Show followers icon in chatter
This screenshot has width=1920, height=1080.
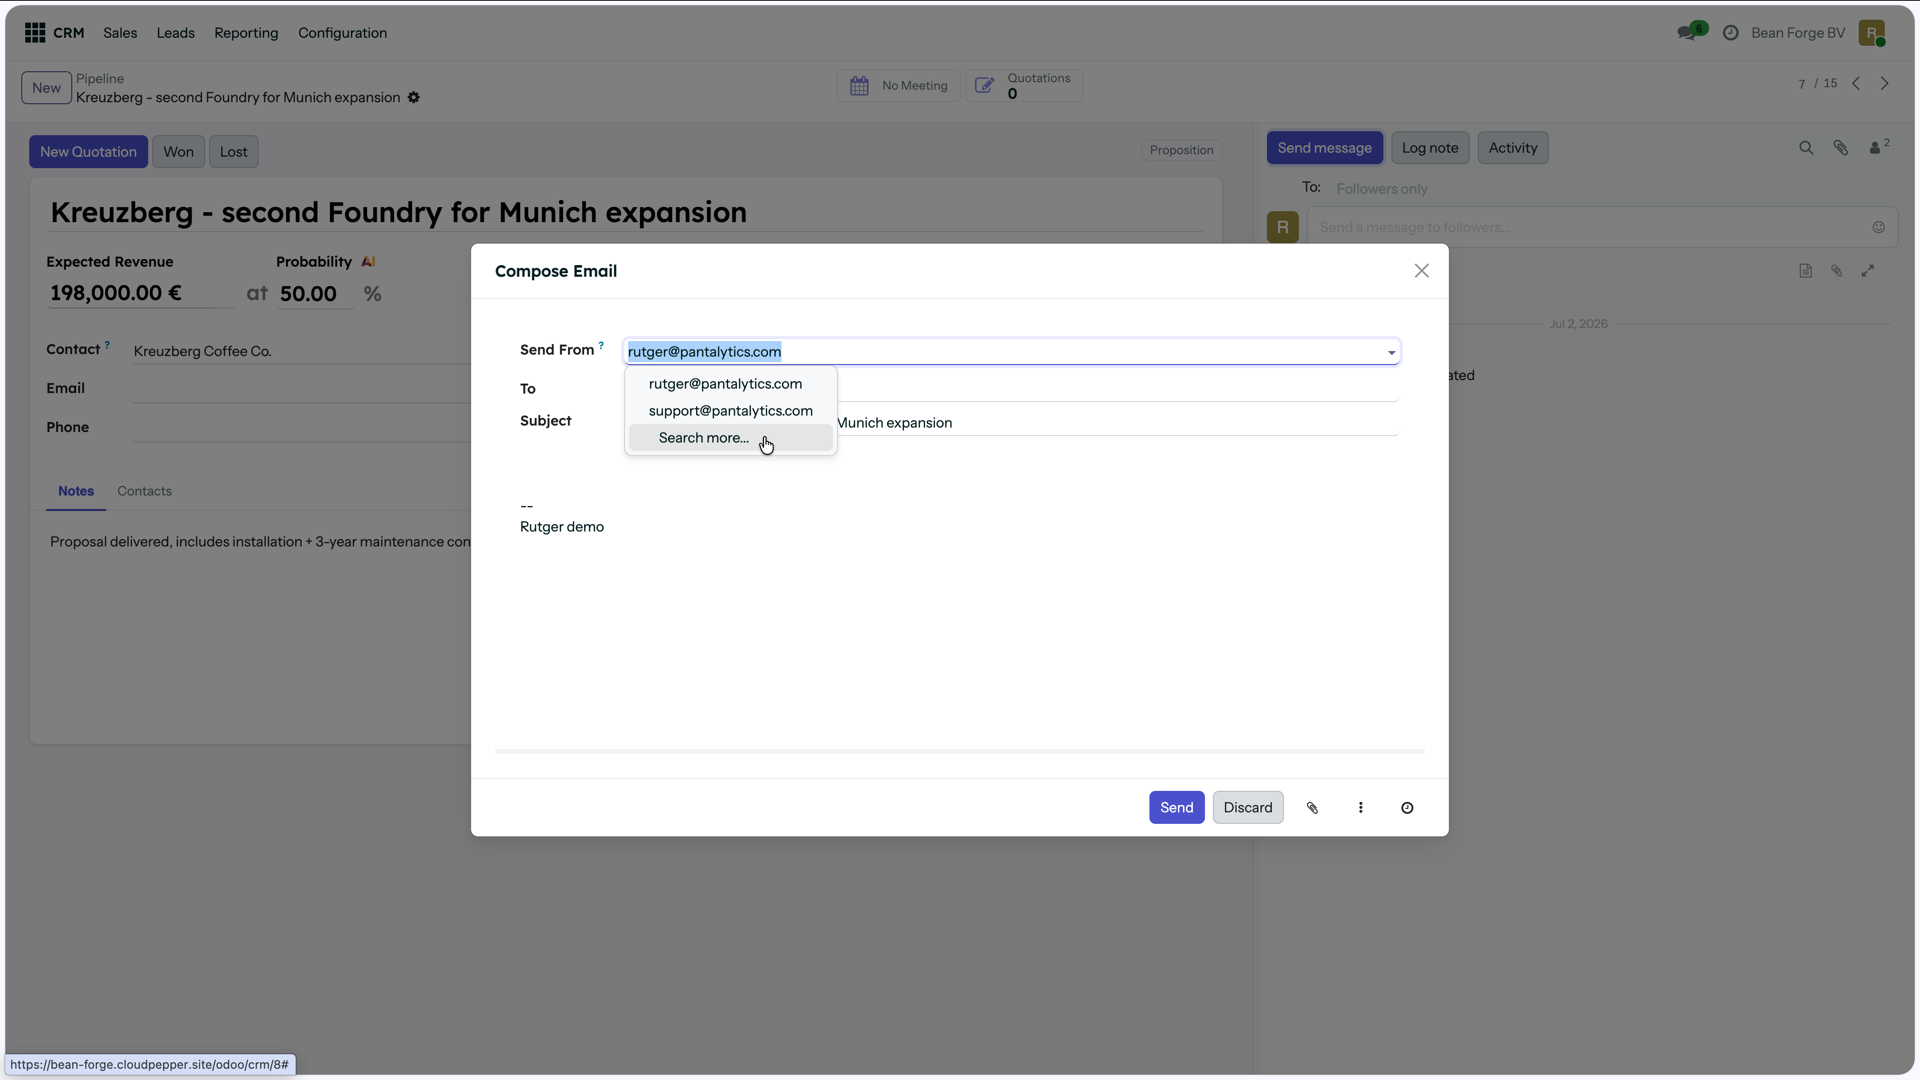coord(1879,147)
